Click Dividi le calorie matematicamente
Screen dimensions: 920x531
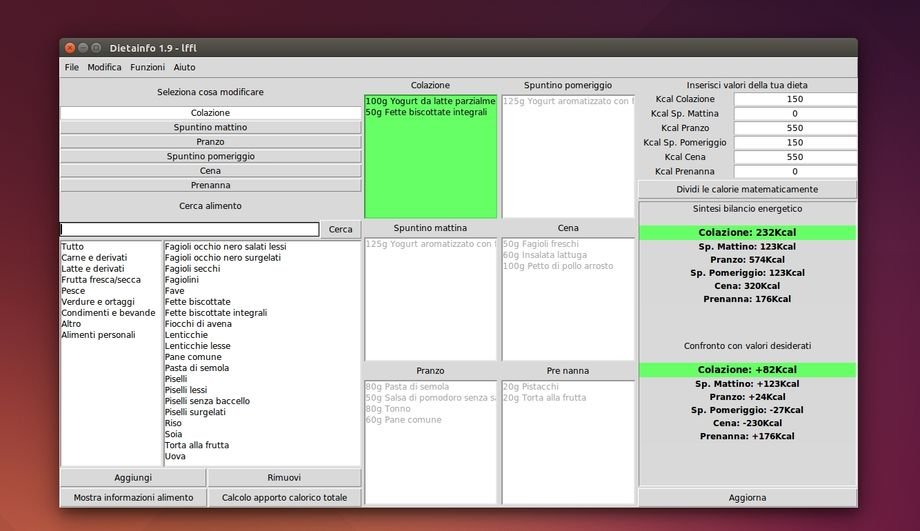tap(747, 189)
